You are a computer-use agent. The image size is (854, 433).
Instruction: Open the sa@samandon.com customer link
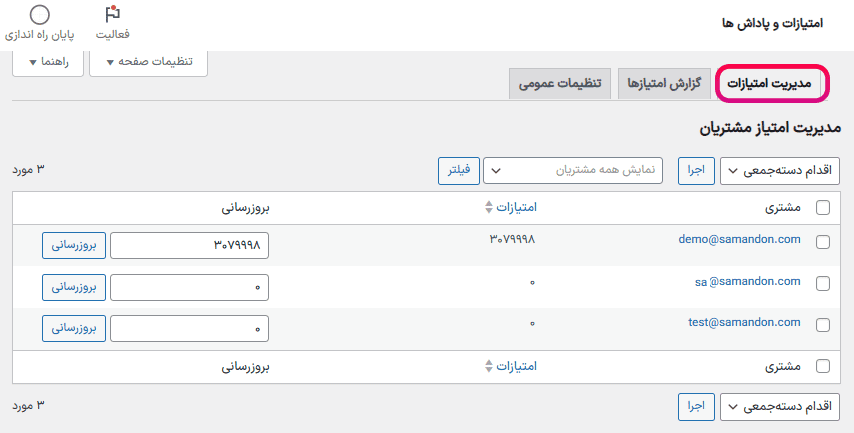747,282
